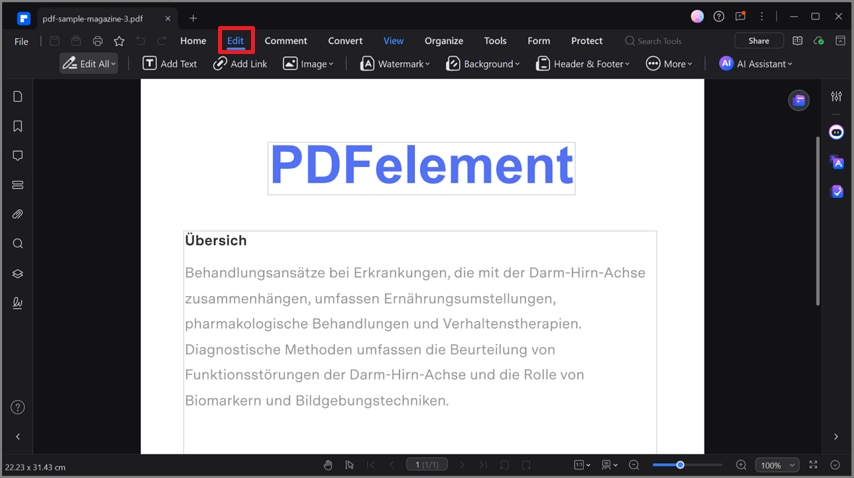Open the 100% zoom level dropdown
854x478 pixels.
(777, 465)
